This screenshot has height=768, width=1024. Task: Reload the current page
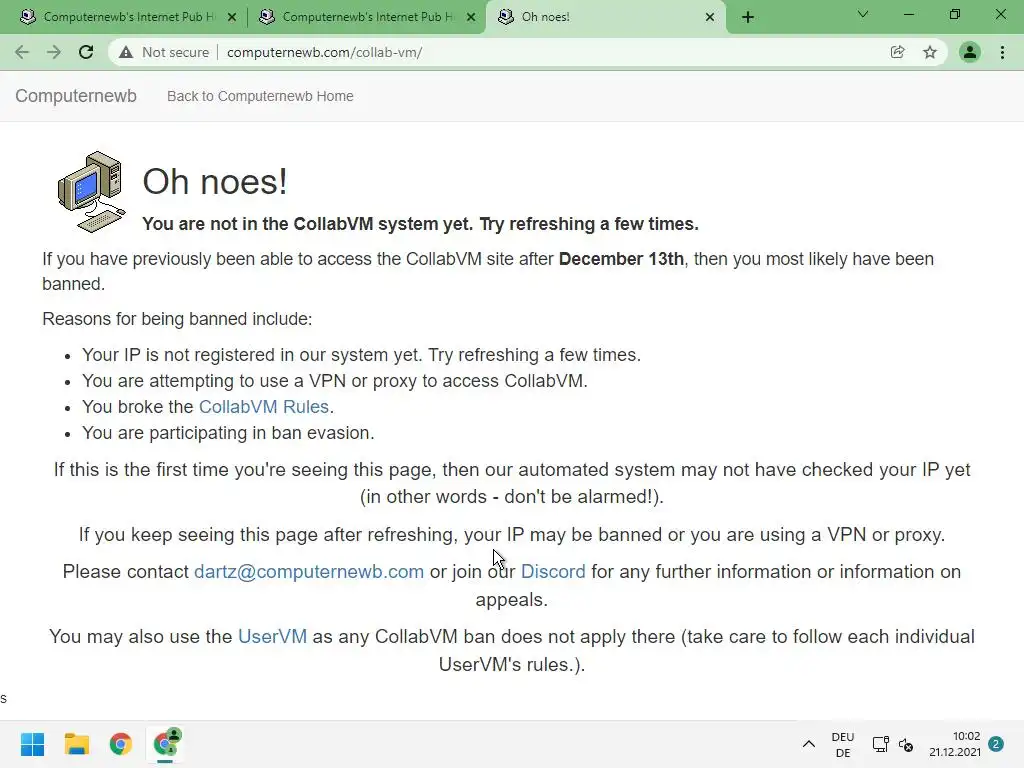point(86,52)
